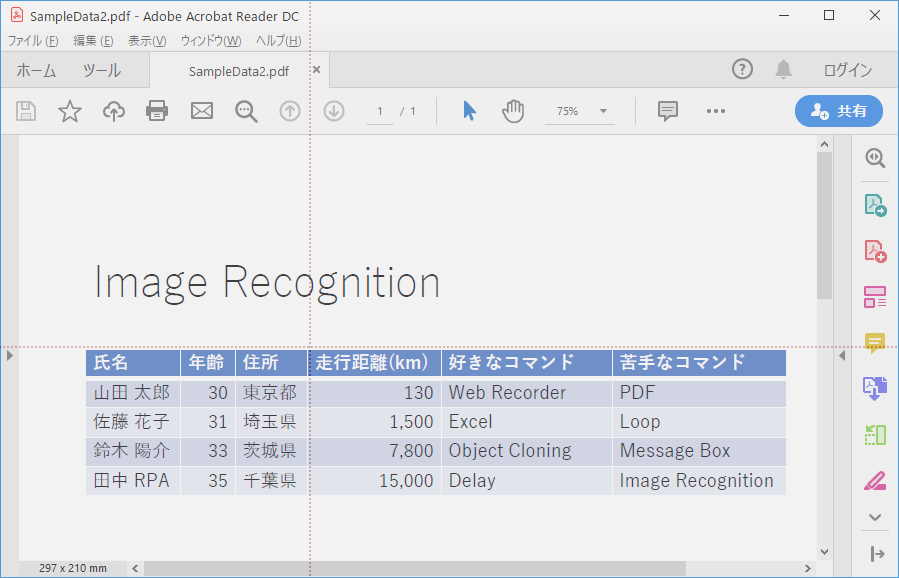Image resolution: width=899 pixels, height=578 pixels.
Task: Click the 山田 太郎 name cell
Action: [x=132, y=392]
